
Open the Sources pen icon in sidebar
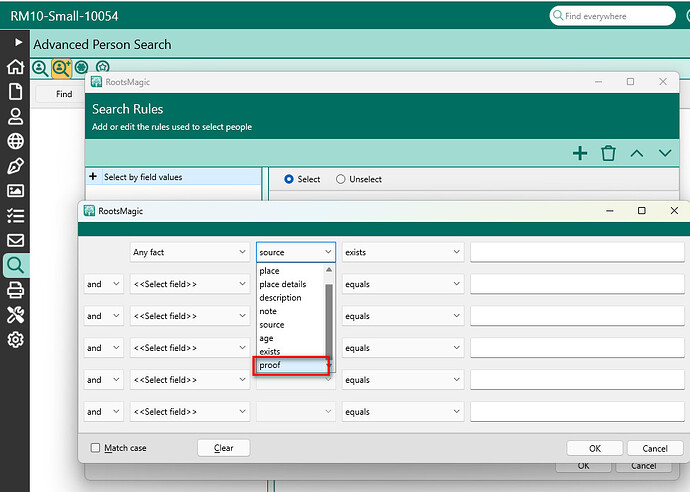(x=15, y=166)
